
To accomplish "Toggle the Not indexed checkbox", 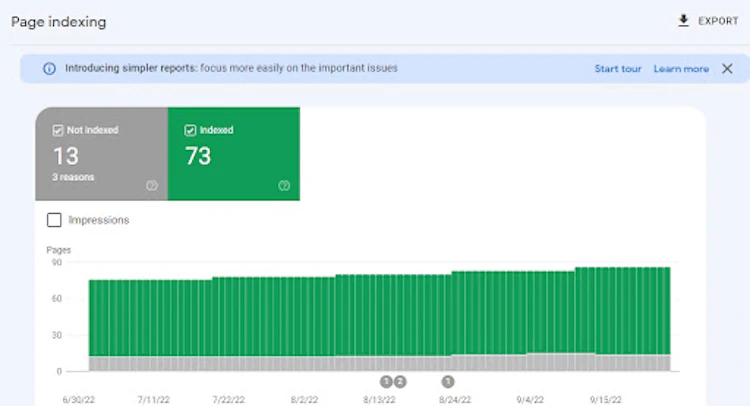I will (x=58, y=130).
